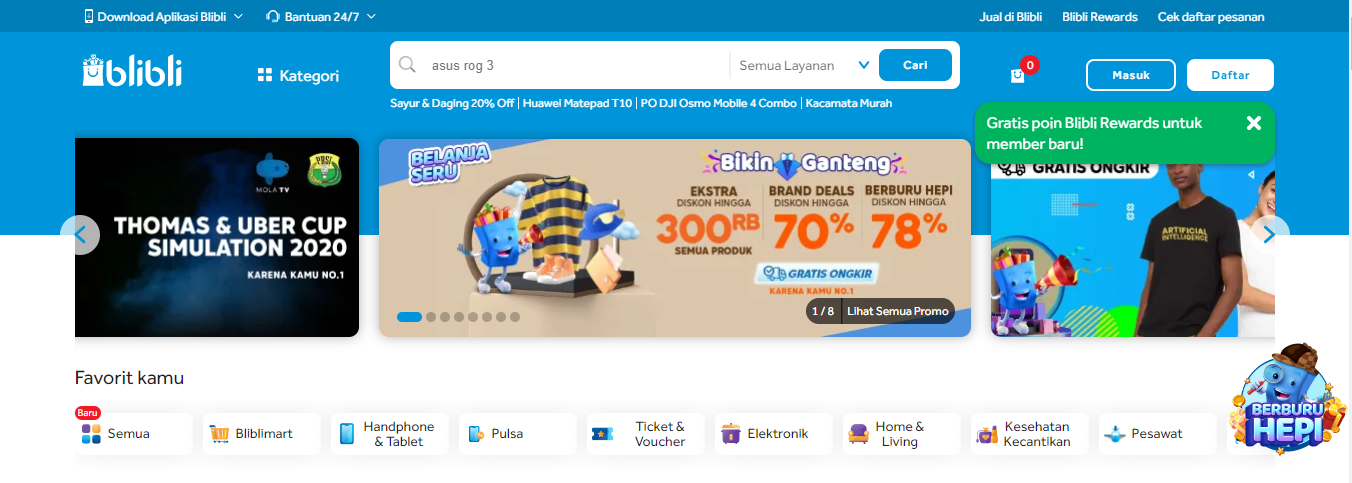
Task: Open the shopping cart icon
Action: [1018, 75]
